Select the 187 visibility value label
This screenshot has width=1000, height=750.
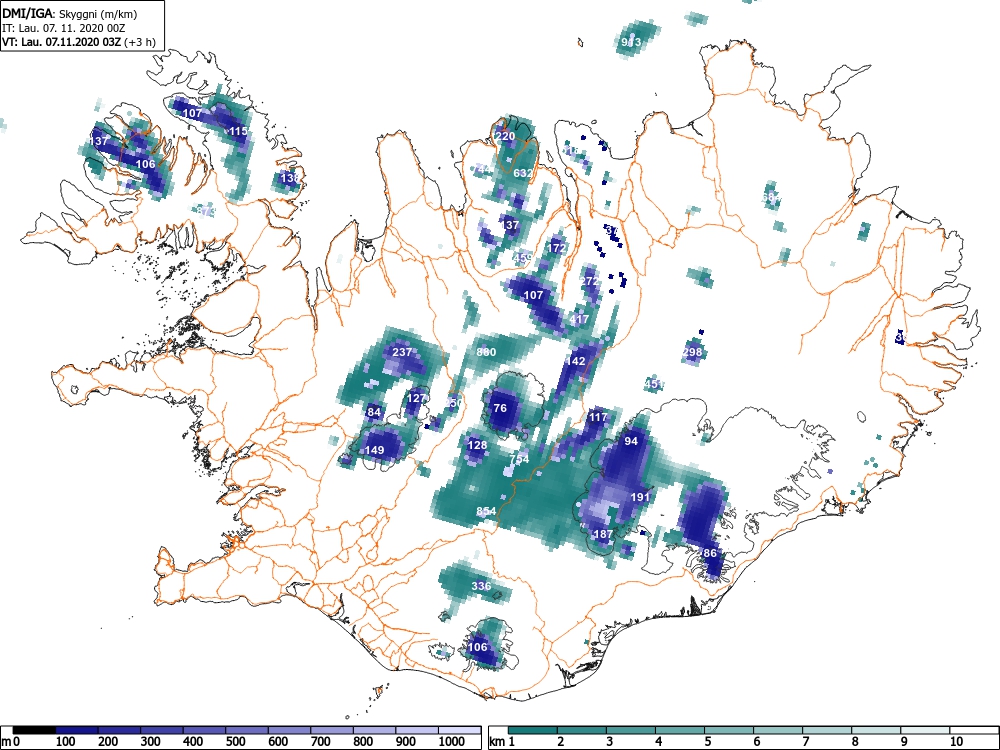603,534
